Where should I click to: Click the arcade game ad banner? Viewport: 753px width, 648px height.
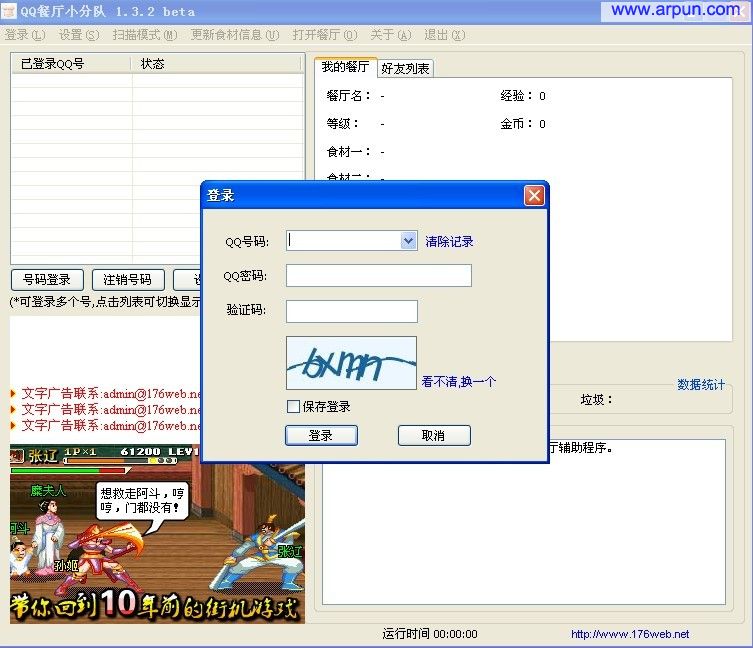tap(157, 534)
